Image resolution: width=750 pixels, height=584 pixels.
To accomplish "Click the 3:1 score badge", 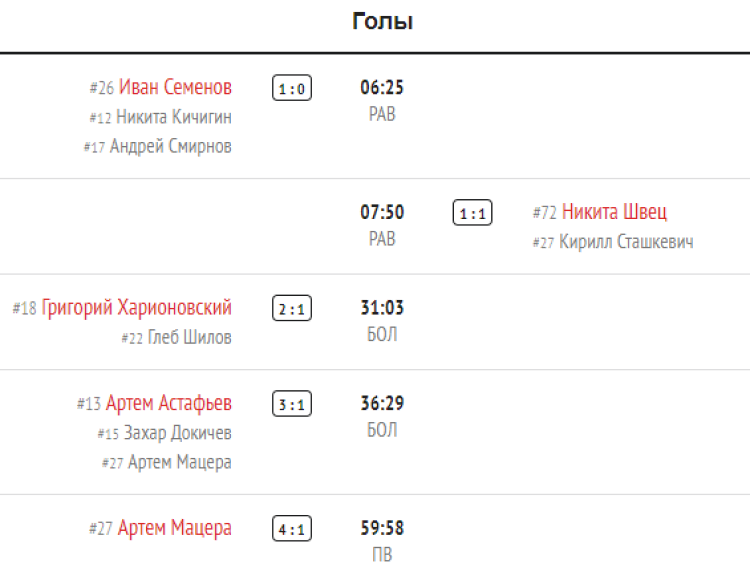I will pyautogui.click(x=291, y=405).
